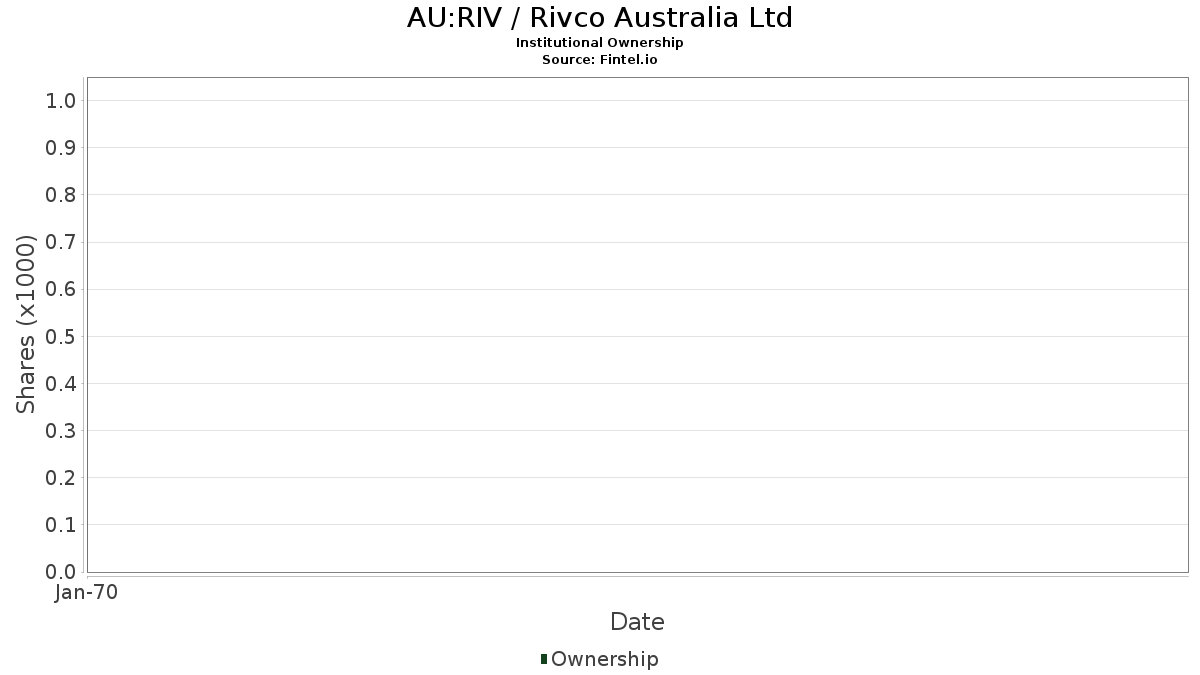The image size is (1200, 675).
Task: Select the 0.8 y-axis tick label
Action: coord(61,195)
